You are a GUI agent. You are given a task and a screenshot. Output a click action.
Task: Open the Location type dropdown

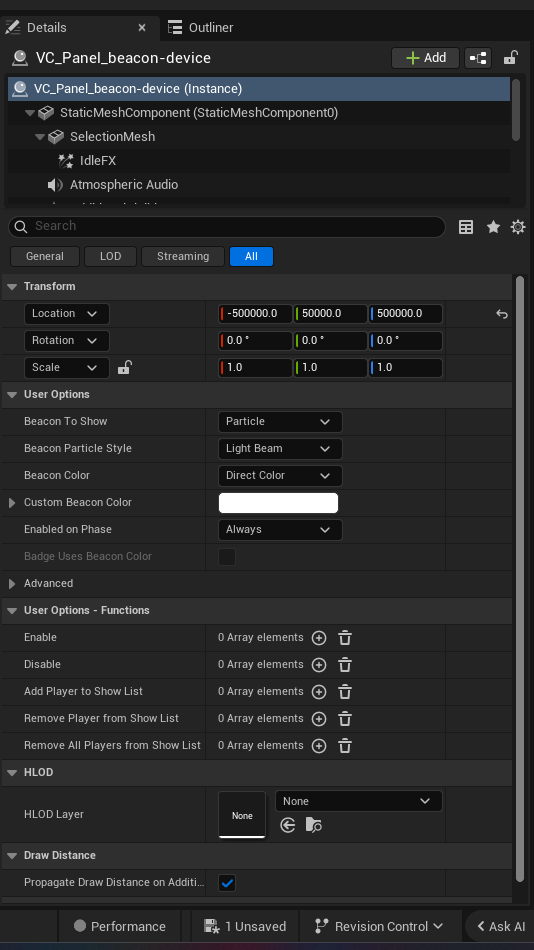coord(67,314)
